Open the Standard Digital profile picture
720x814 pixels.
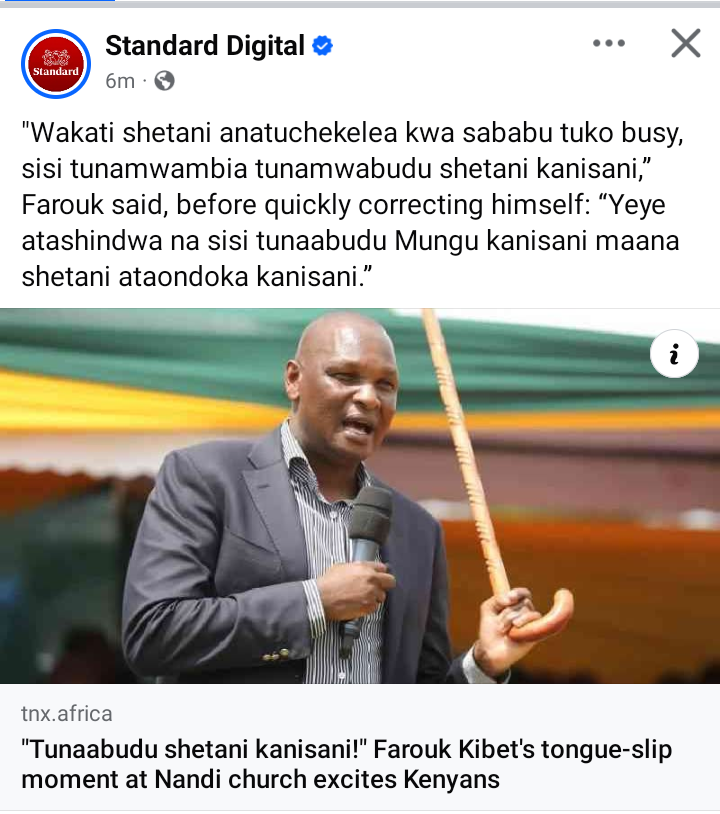[x=56, y=64]
